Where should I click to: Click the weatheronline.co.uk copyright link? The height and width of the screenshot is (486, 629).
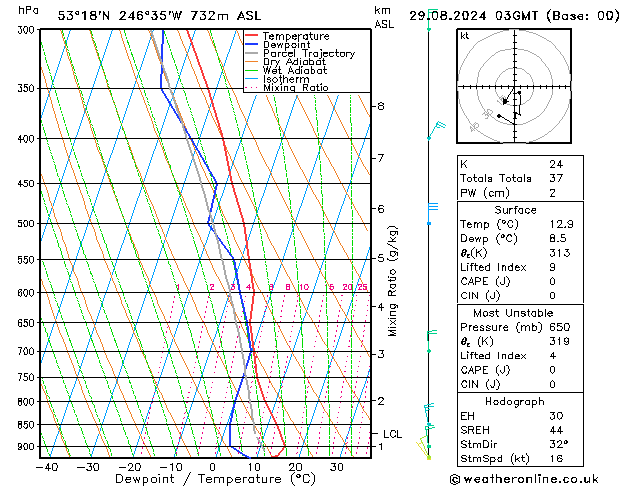click(524, 479)
